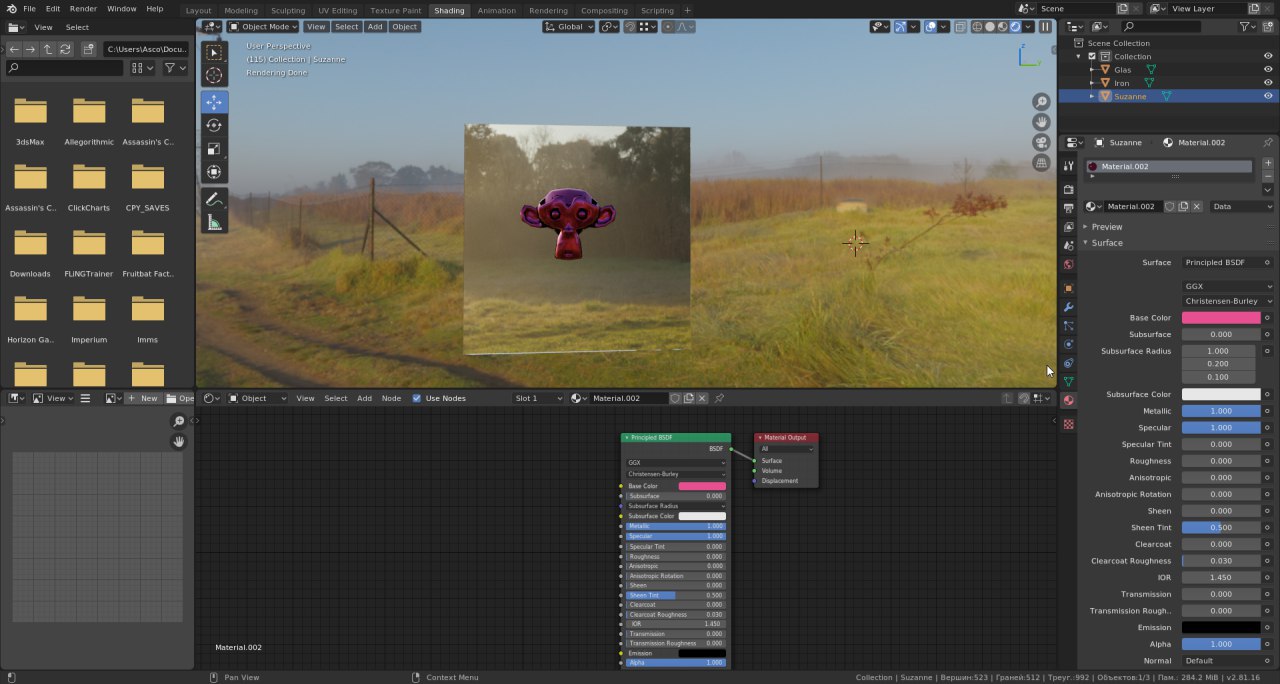Toggle camera view gizmo in viewport
Viewport: 1280px width, 684px height.
pos(1041,142)
